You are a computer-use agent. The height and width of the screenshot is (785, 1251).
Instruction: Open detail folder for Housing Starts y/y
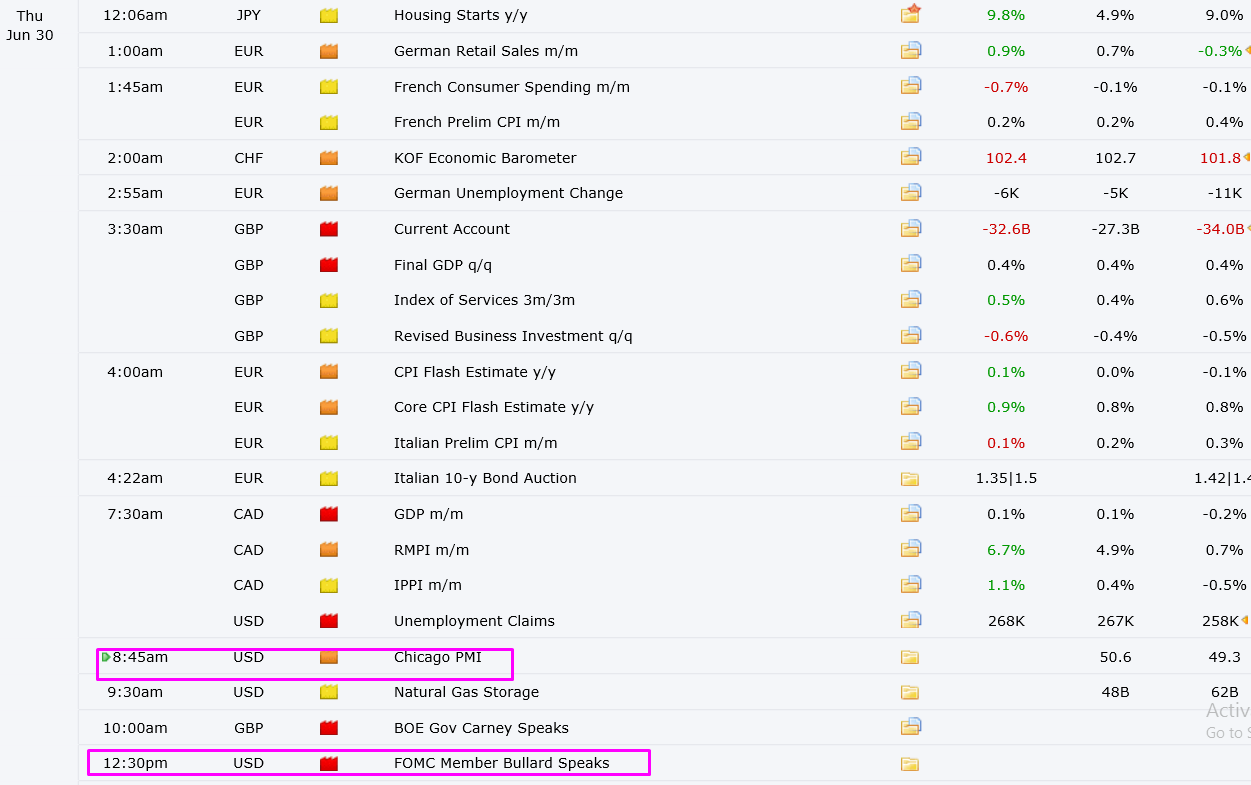(910, 15)
